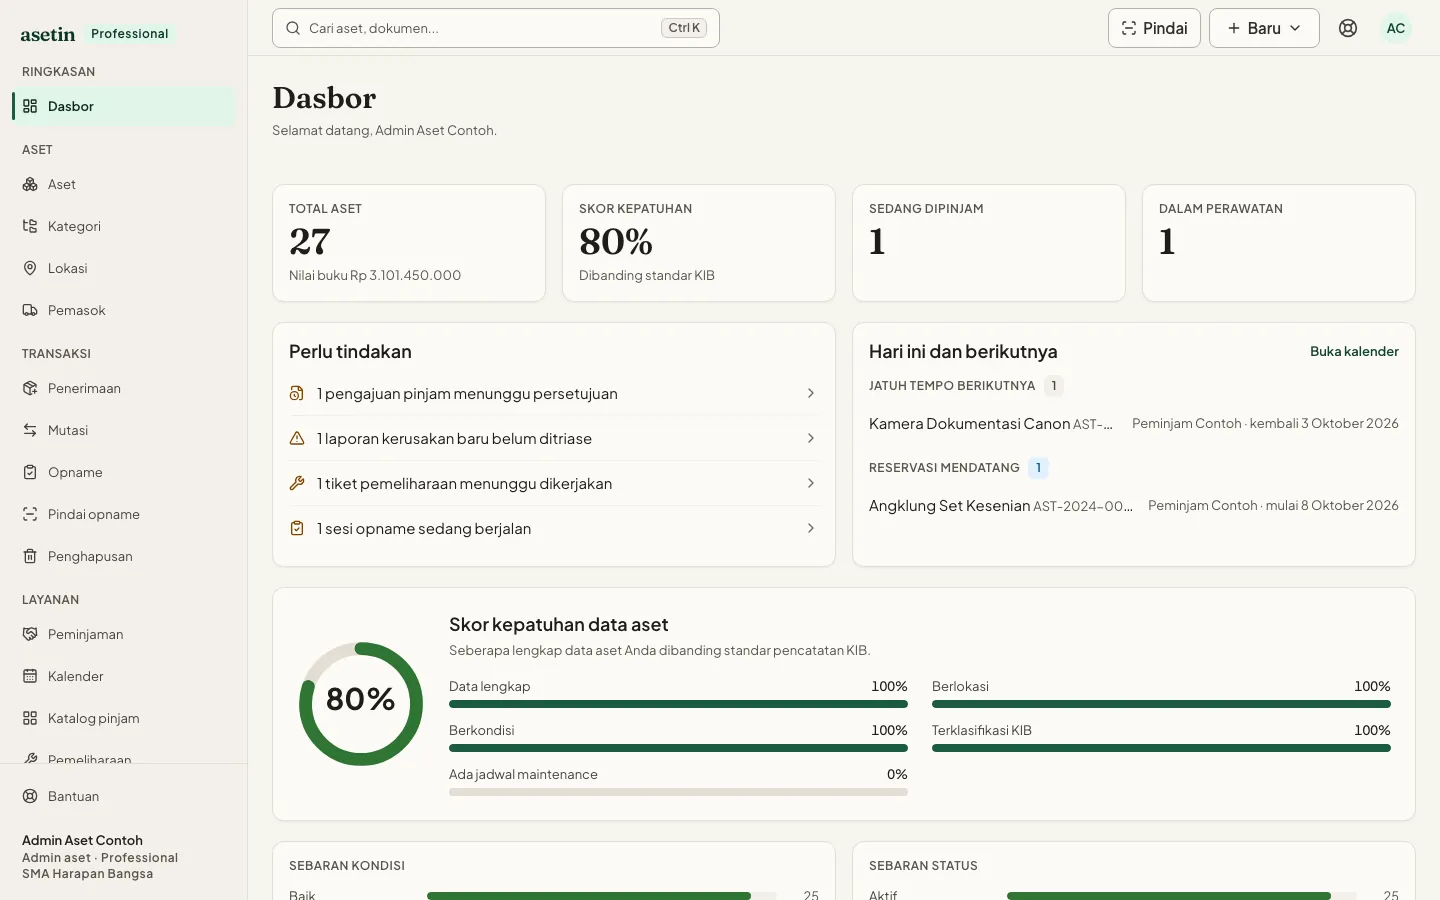
Task: Click the Data lengkap progress bar
Action: (x=678, y=704)
